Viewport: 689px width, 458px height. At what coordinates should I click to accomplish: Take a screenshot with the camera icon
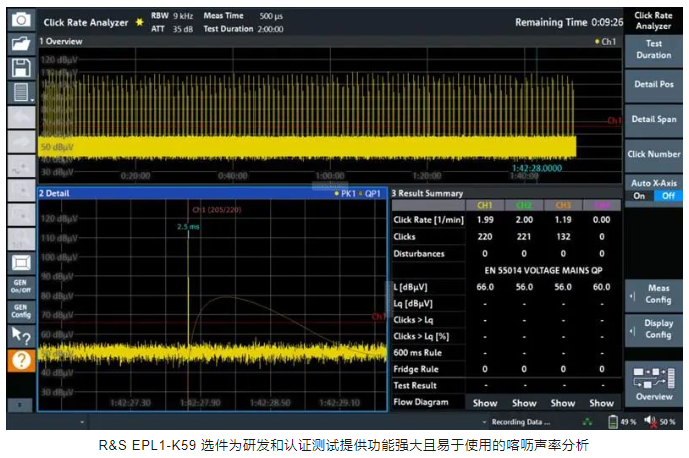pyautogui.click(x=21, y=20)
